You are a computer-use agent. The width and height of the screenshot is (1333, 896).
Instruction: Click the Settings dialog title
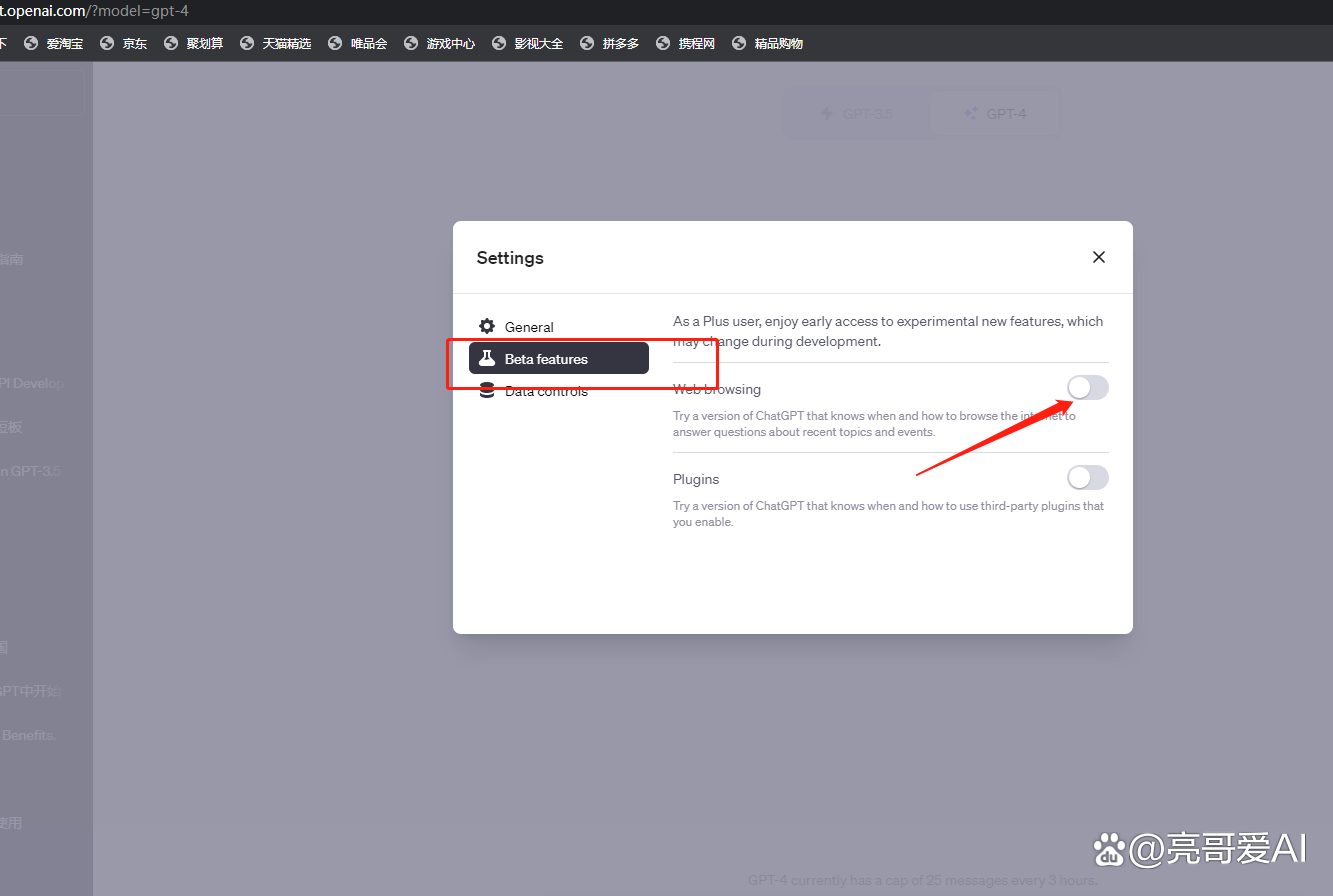(510, 258)
